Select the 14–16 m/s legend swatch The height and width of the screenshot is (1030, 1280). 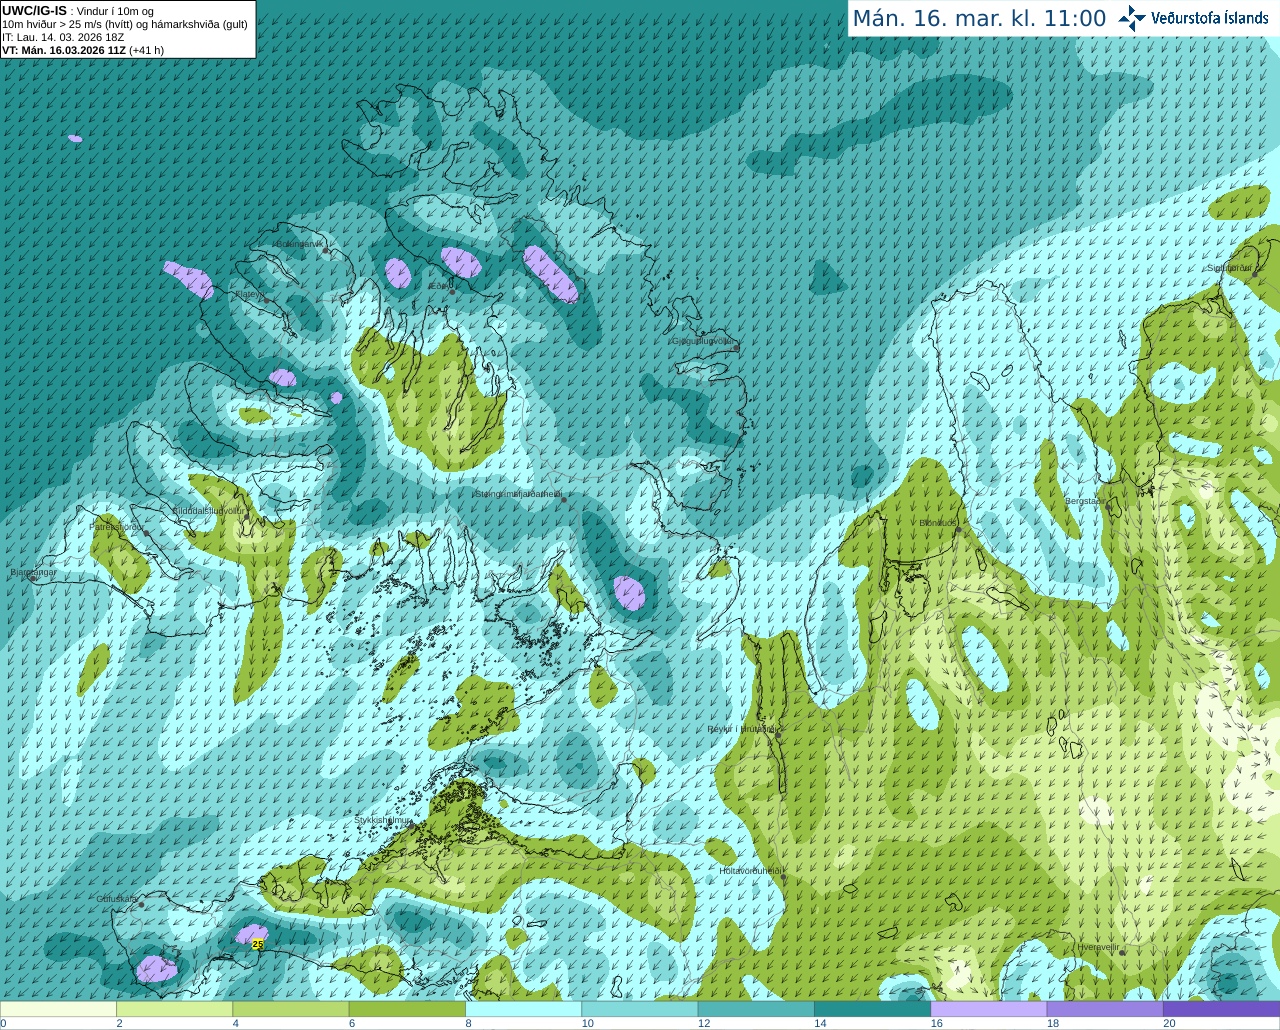pyautogui.click(x=872, y=1008)
